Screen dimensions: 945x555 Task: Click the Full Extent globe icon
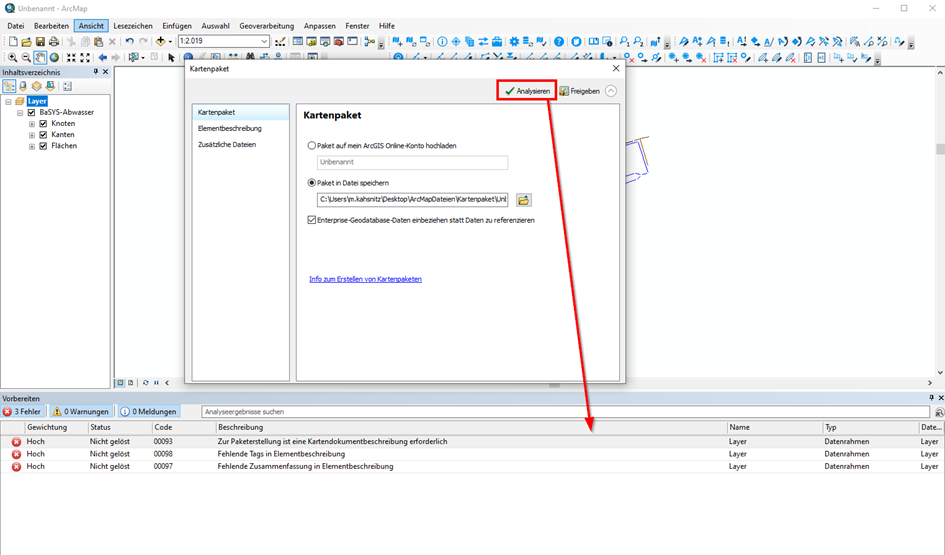coord(54,58)
